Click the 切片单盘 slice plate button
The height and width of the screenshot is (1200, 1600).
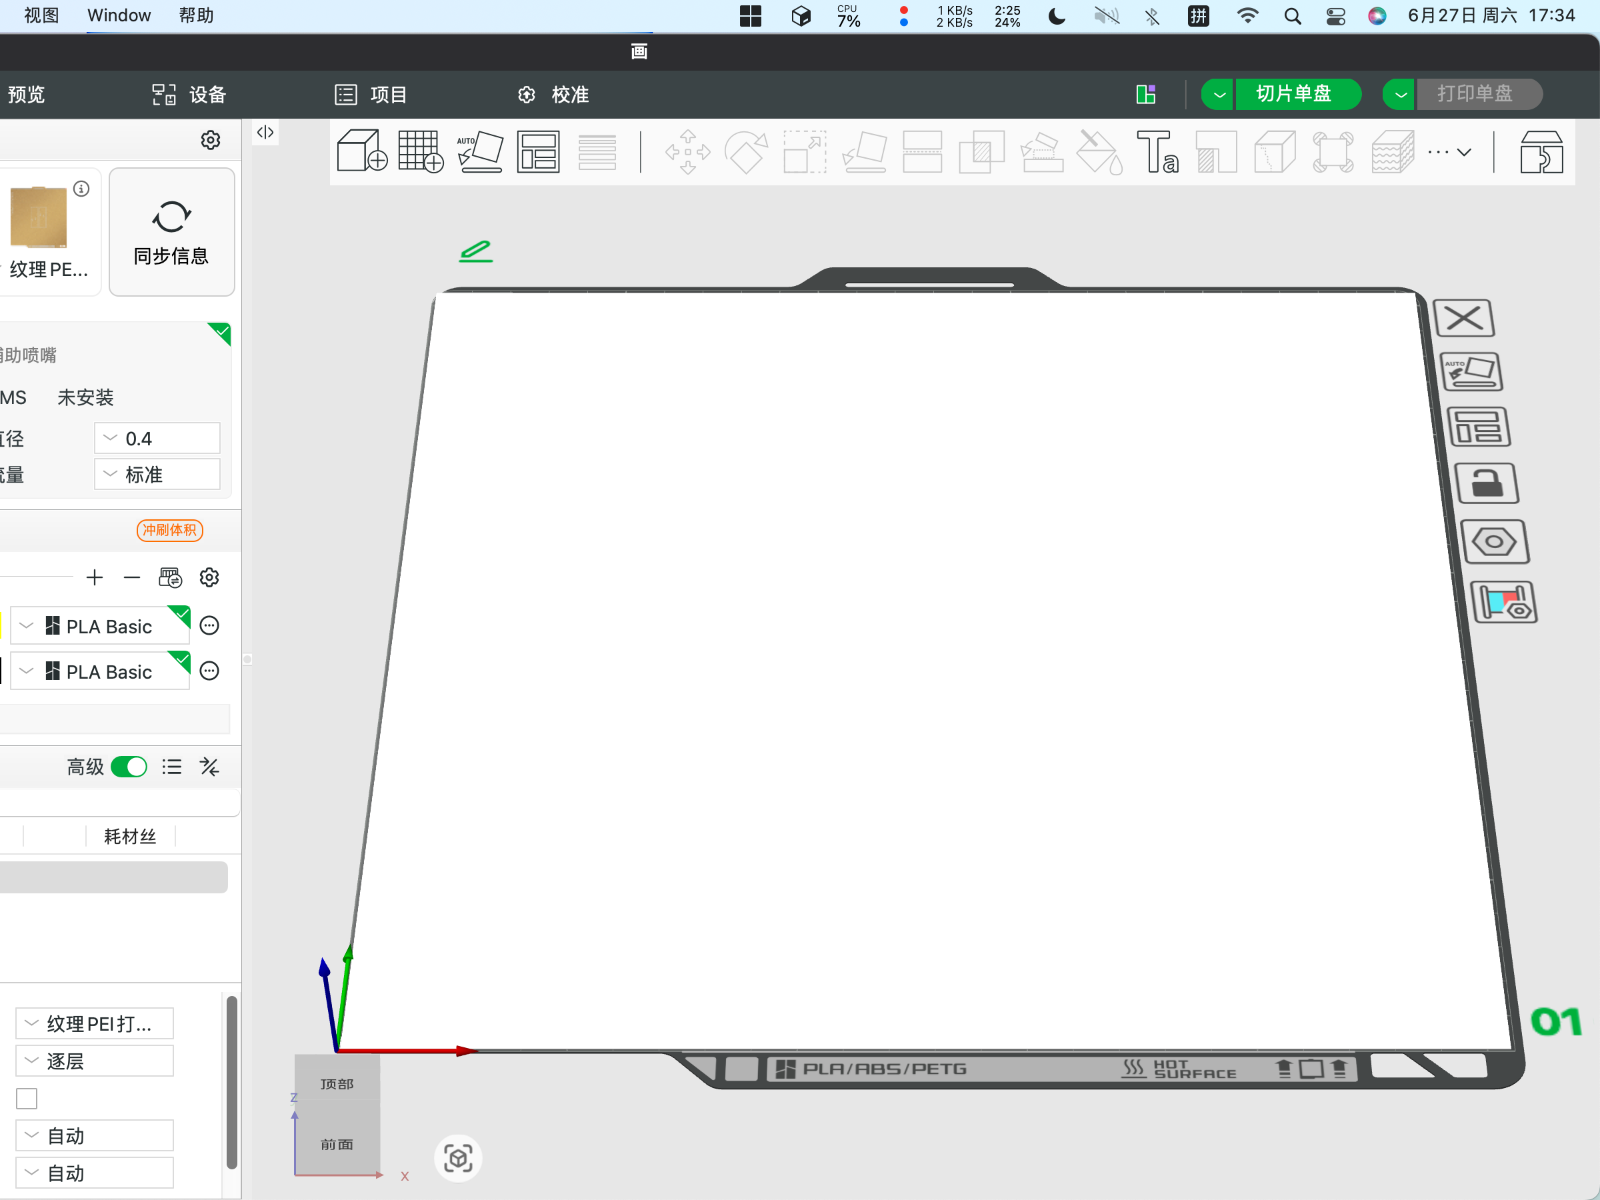click(x=1294, y=94)
